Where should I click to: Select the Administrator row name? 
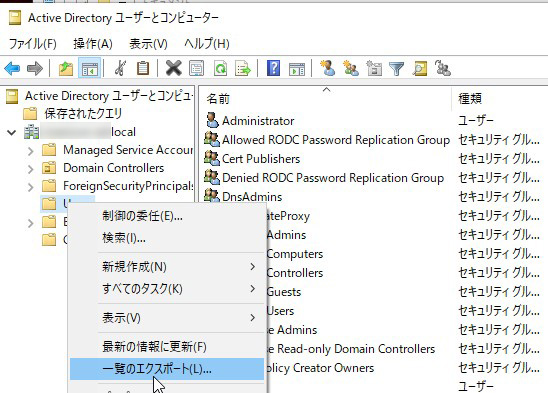[x=258, y=121]
